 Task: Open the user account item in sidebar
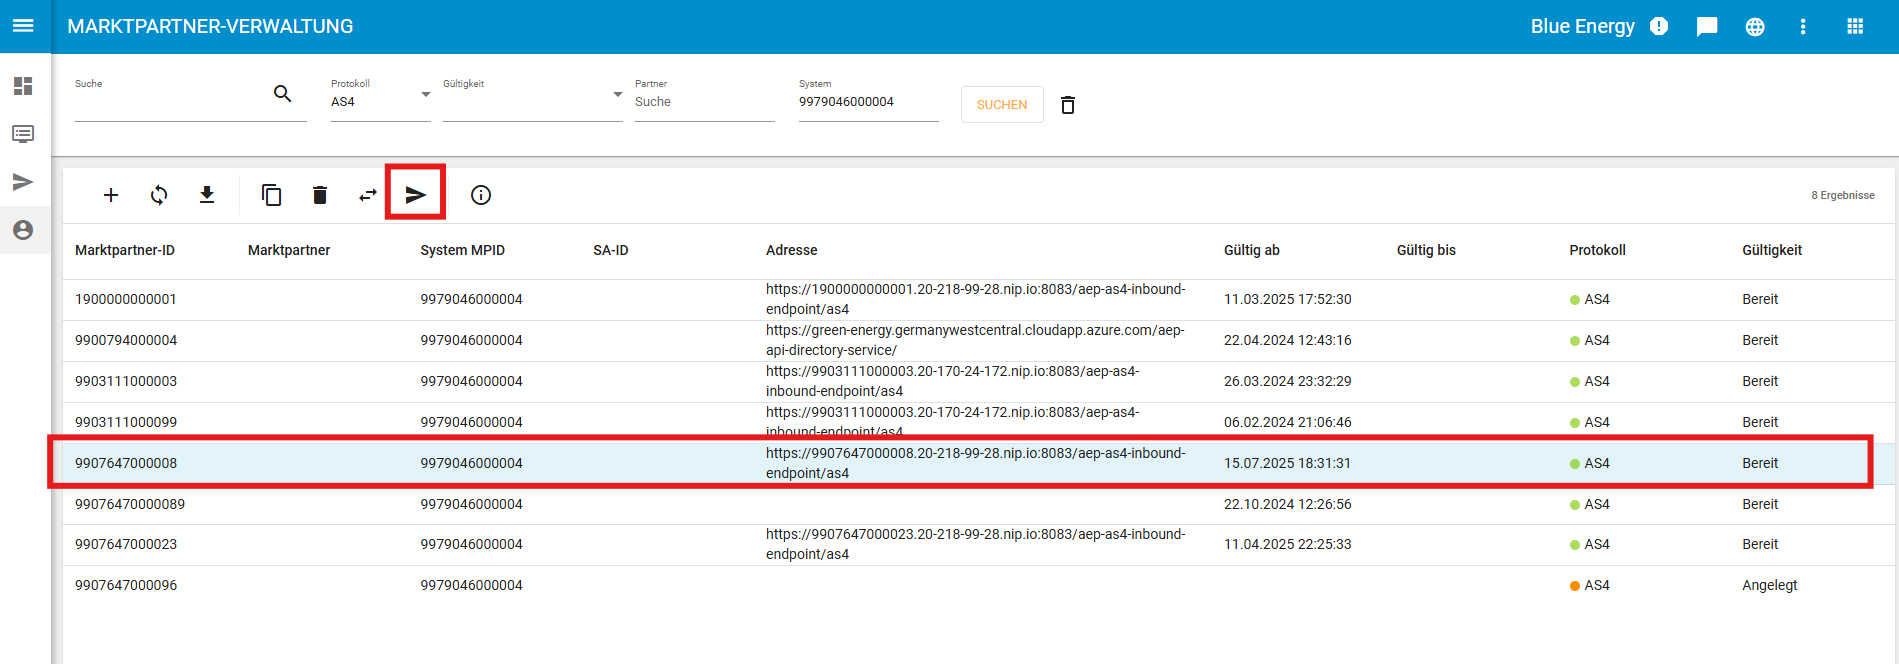click(23, 230)
